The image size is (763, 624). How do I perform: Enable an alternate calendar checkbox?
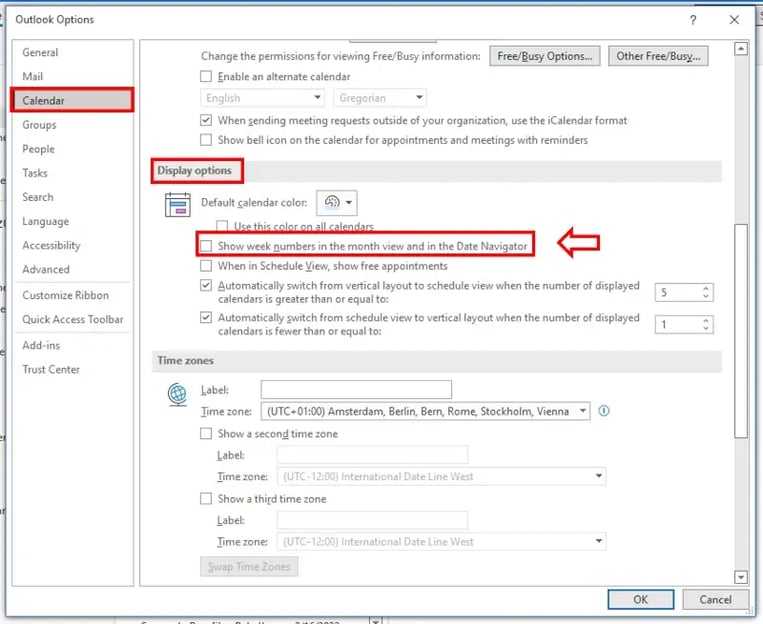pyautogui.click(x=206, y=76)
